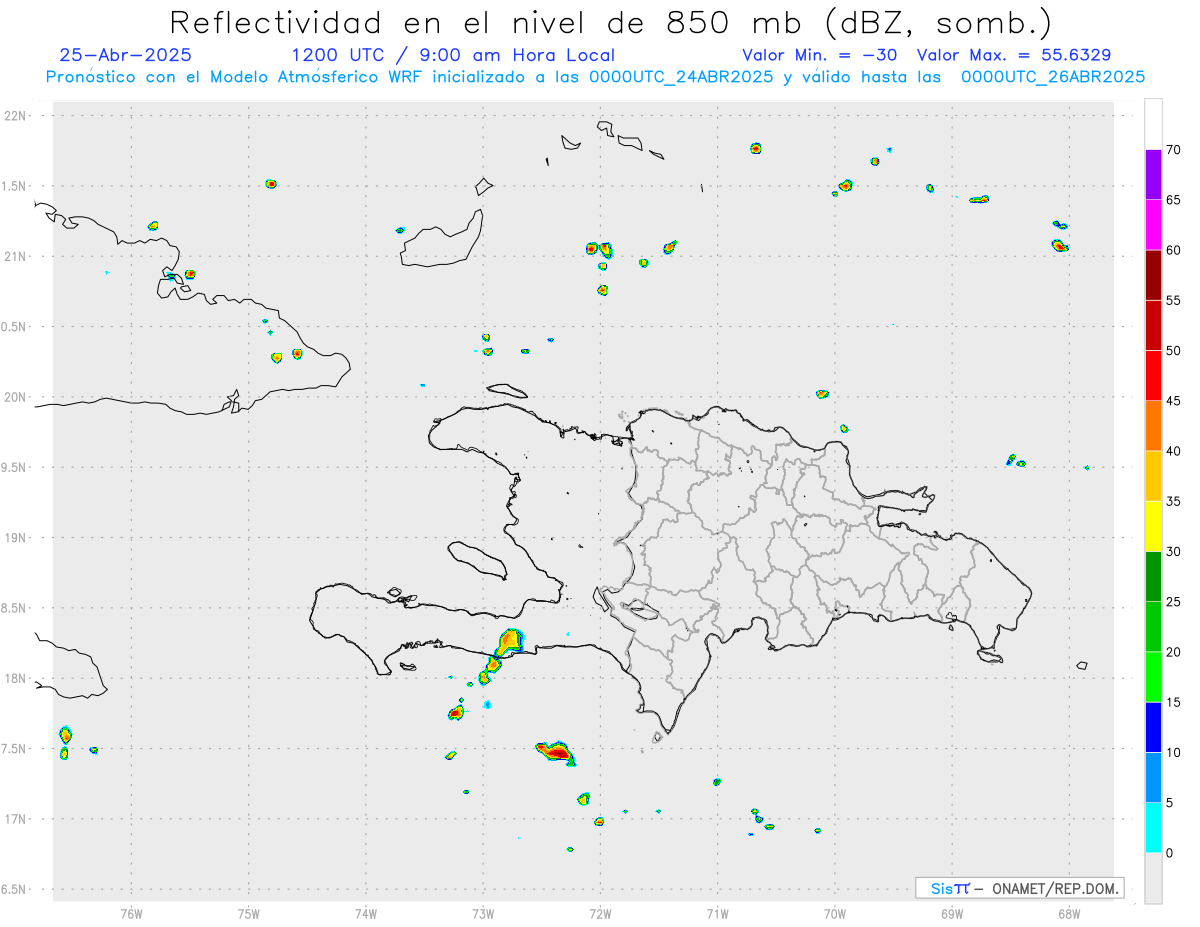Click the orange 40-45 dBZ color band
The height and width of the screenshot is (927, 1200).
(1153, 425)
